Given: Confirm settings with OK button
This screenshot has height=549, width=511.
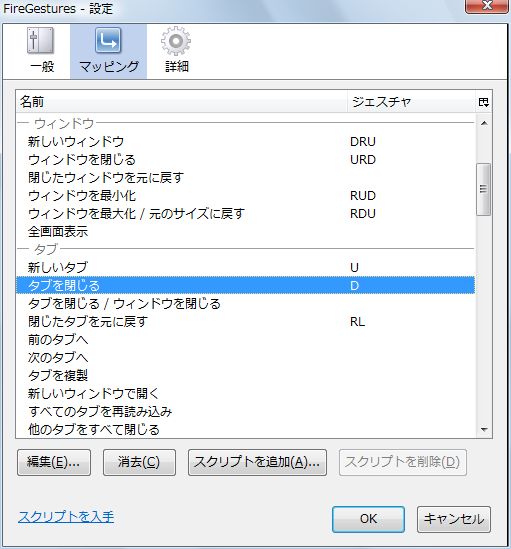Looking at the screenshot, I should click(368, 519).
